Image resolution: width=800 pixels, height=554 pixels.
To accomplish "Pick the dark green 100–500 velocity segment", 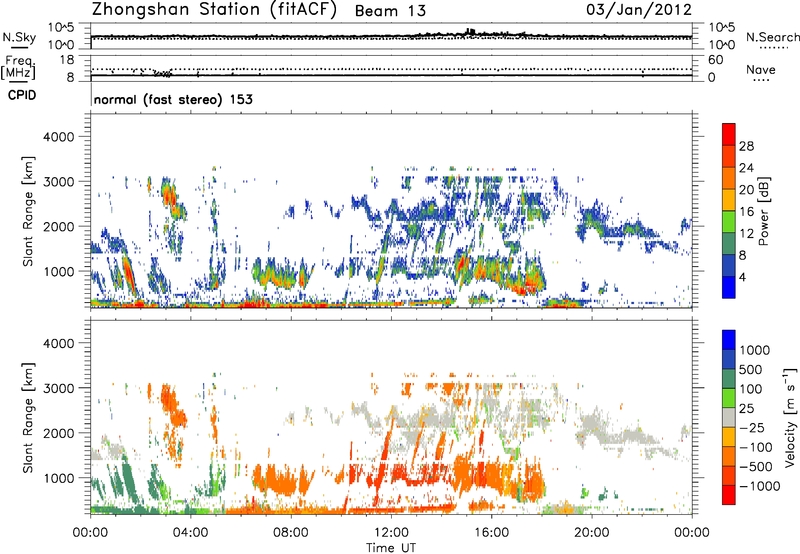I will pos(729,379).
